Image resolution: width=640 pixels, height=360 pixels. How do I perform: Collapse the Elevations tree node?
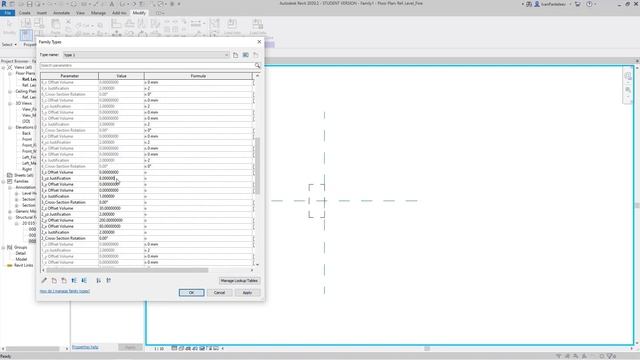10,127
